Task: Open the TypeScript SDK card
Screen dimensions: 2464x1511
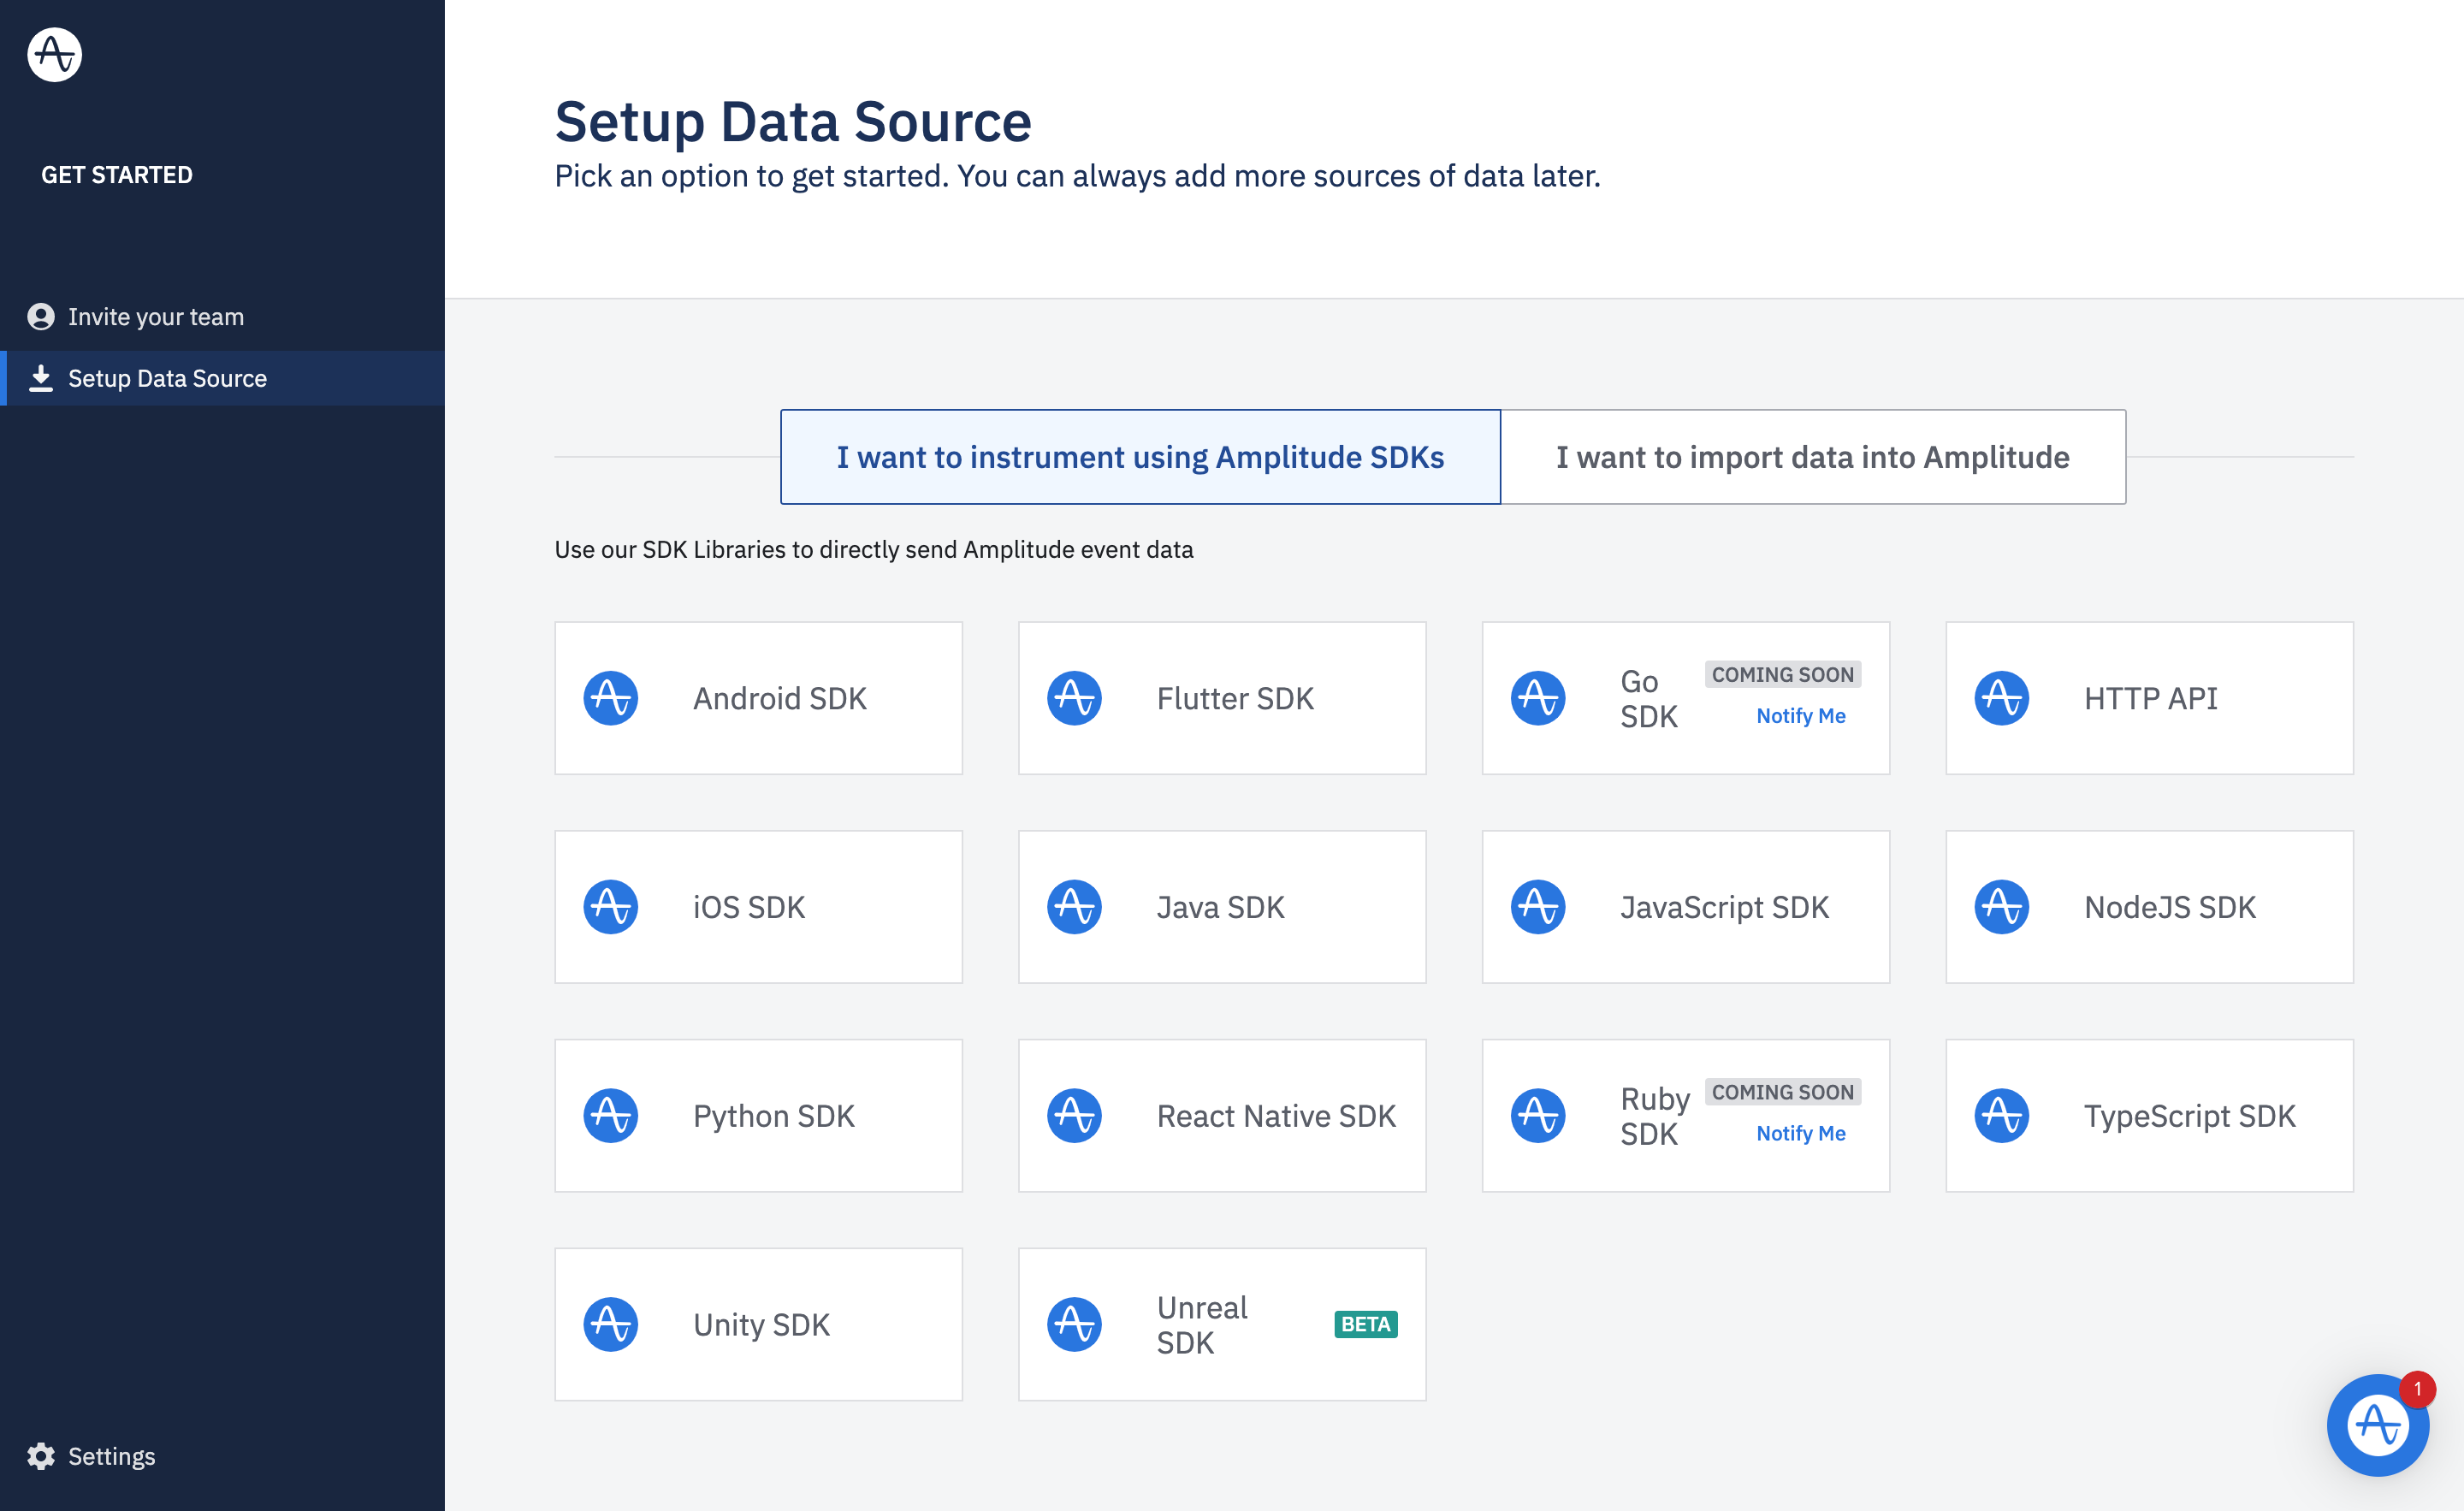Action: pyautogui.click(x=2149, y=1116)
